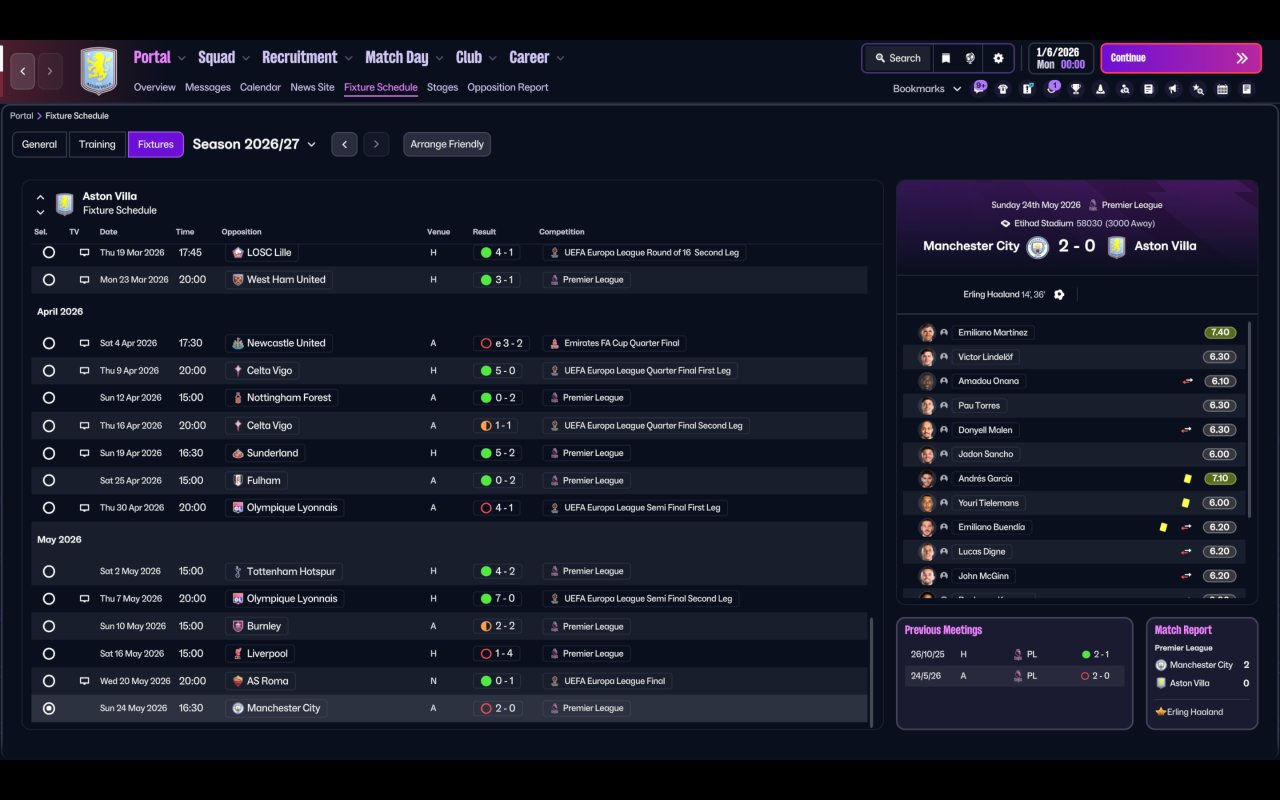Select the Liverpool fixture radio button

[49, 654]
